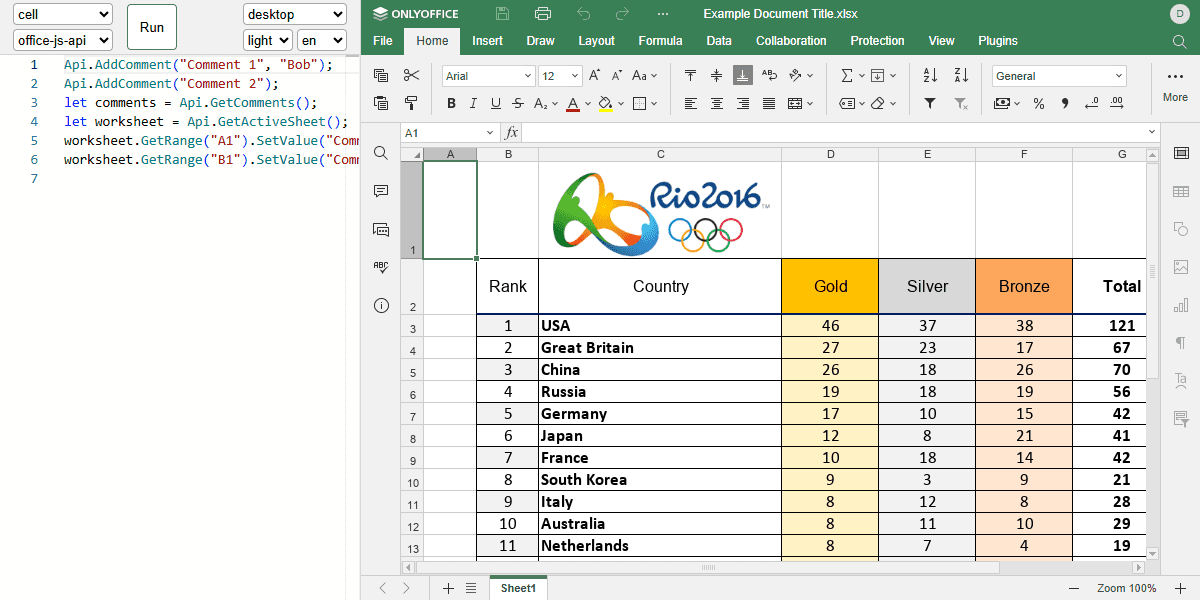Apply comma style format
The image size is (1200, 600).
point(1065,103)
